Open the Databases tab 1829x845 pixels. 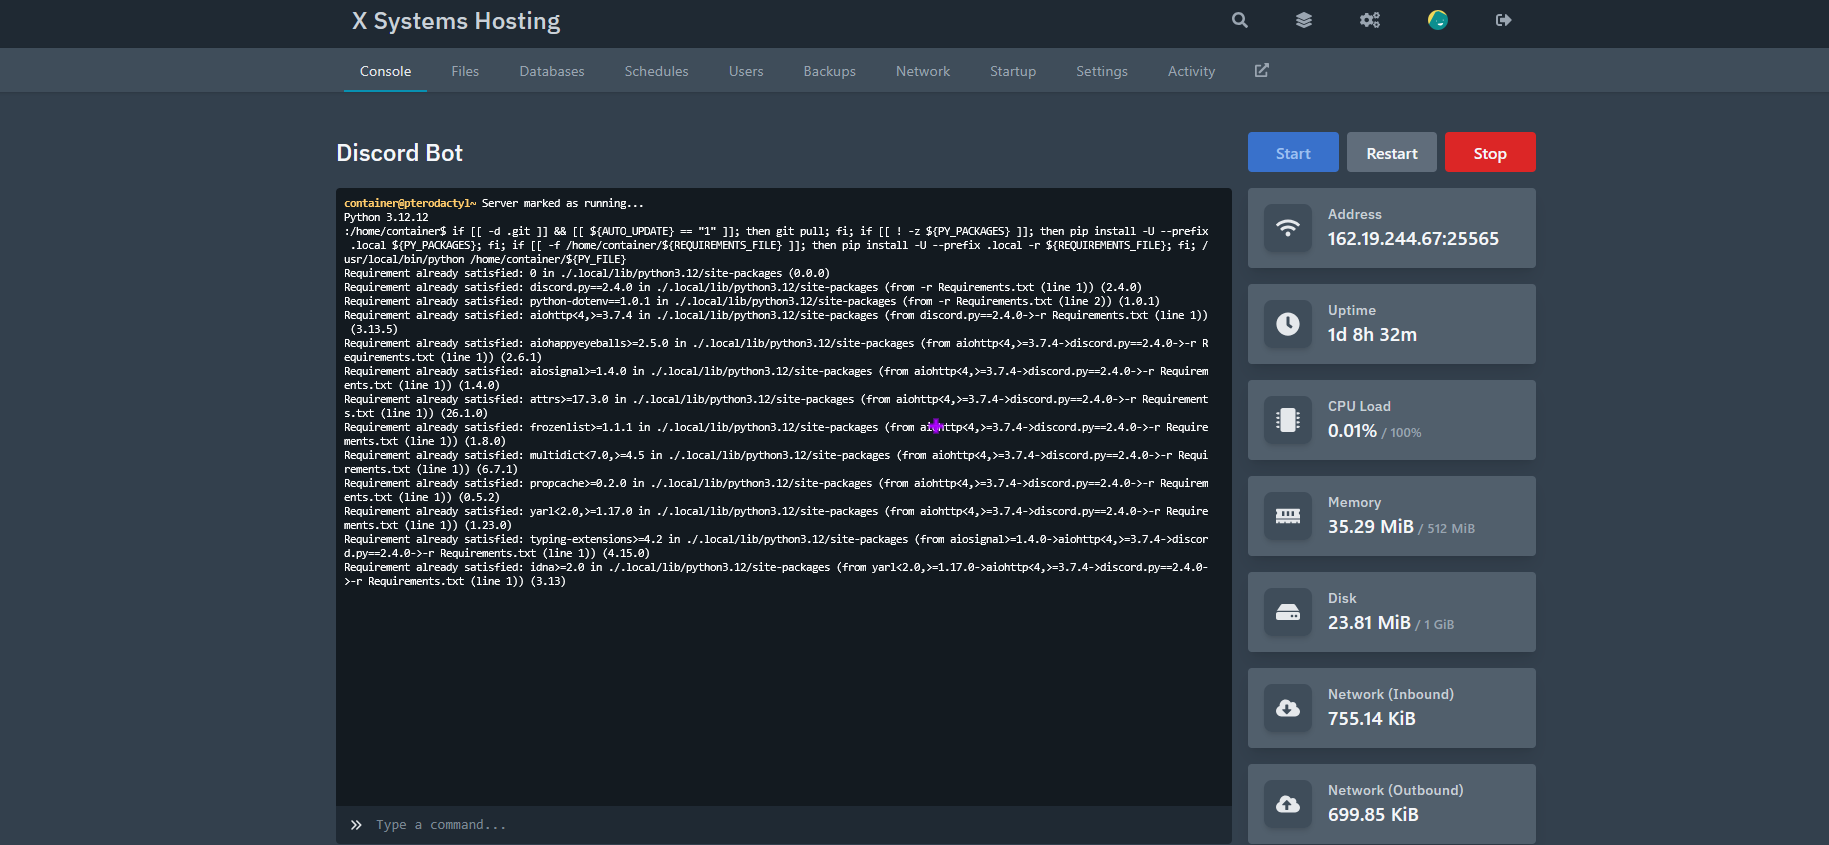pyautogui.click(x=552, y=71)
